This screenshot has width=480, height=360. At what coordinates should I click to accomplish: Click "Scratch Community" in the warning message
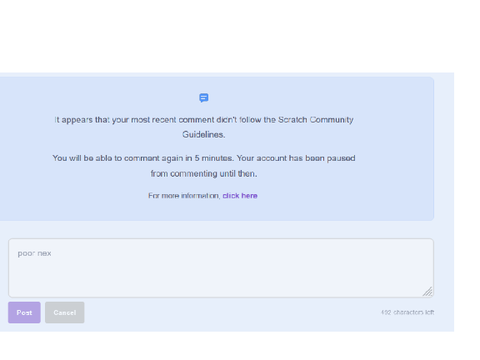click(x=316, y=120)
